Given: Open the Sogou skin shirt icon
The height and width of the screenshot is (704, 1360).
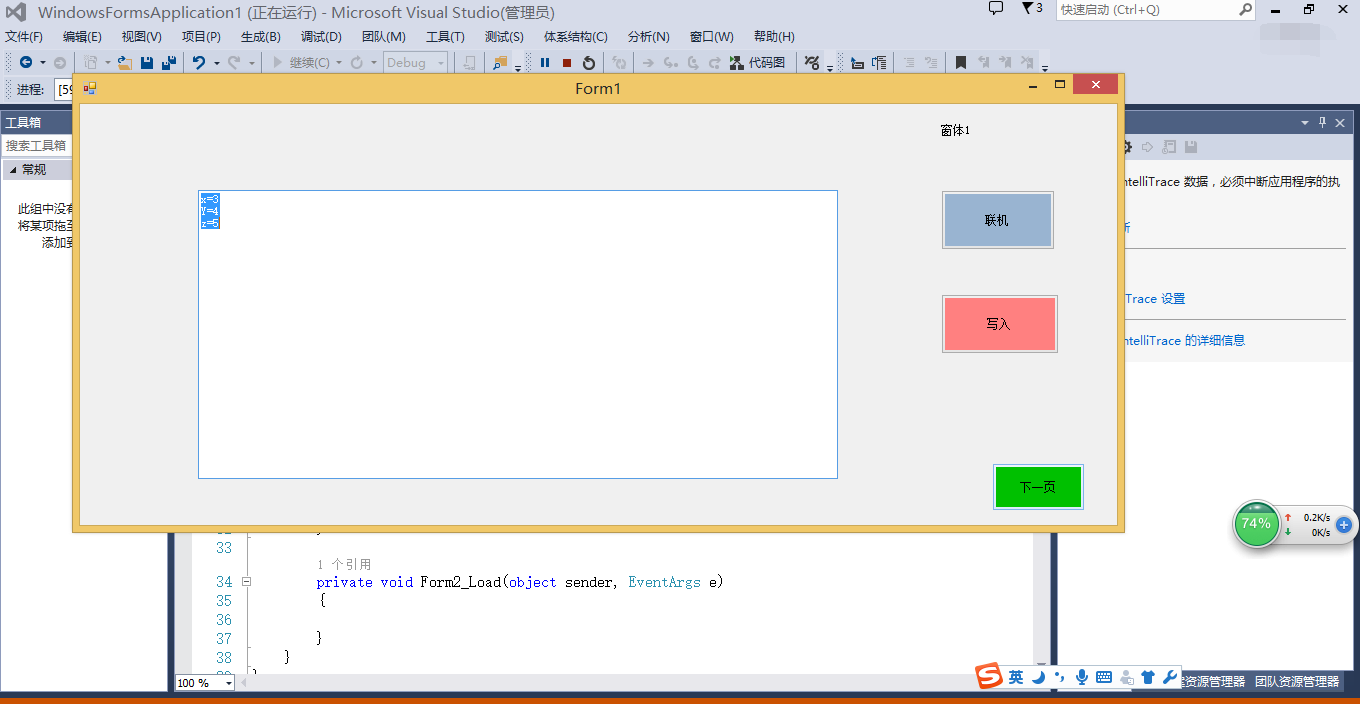Looking at the screenshot, I should point(1148,677).
